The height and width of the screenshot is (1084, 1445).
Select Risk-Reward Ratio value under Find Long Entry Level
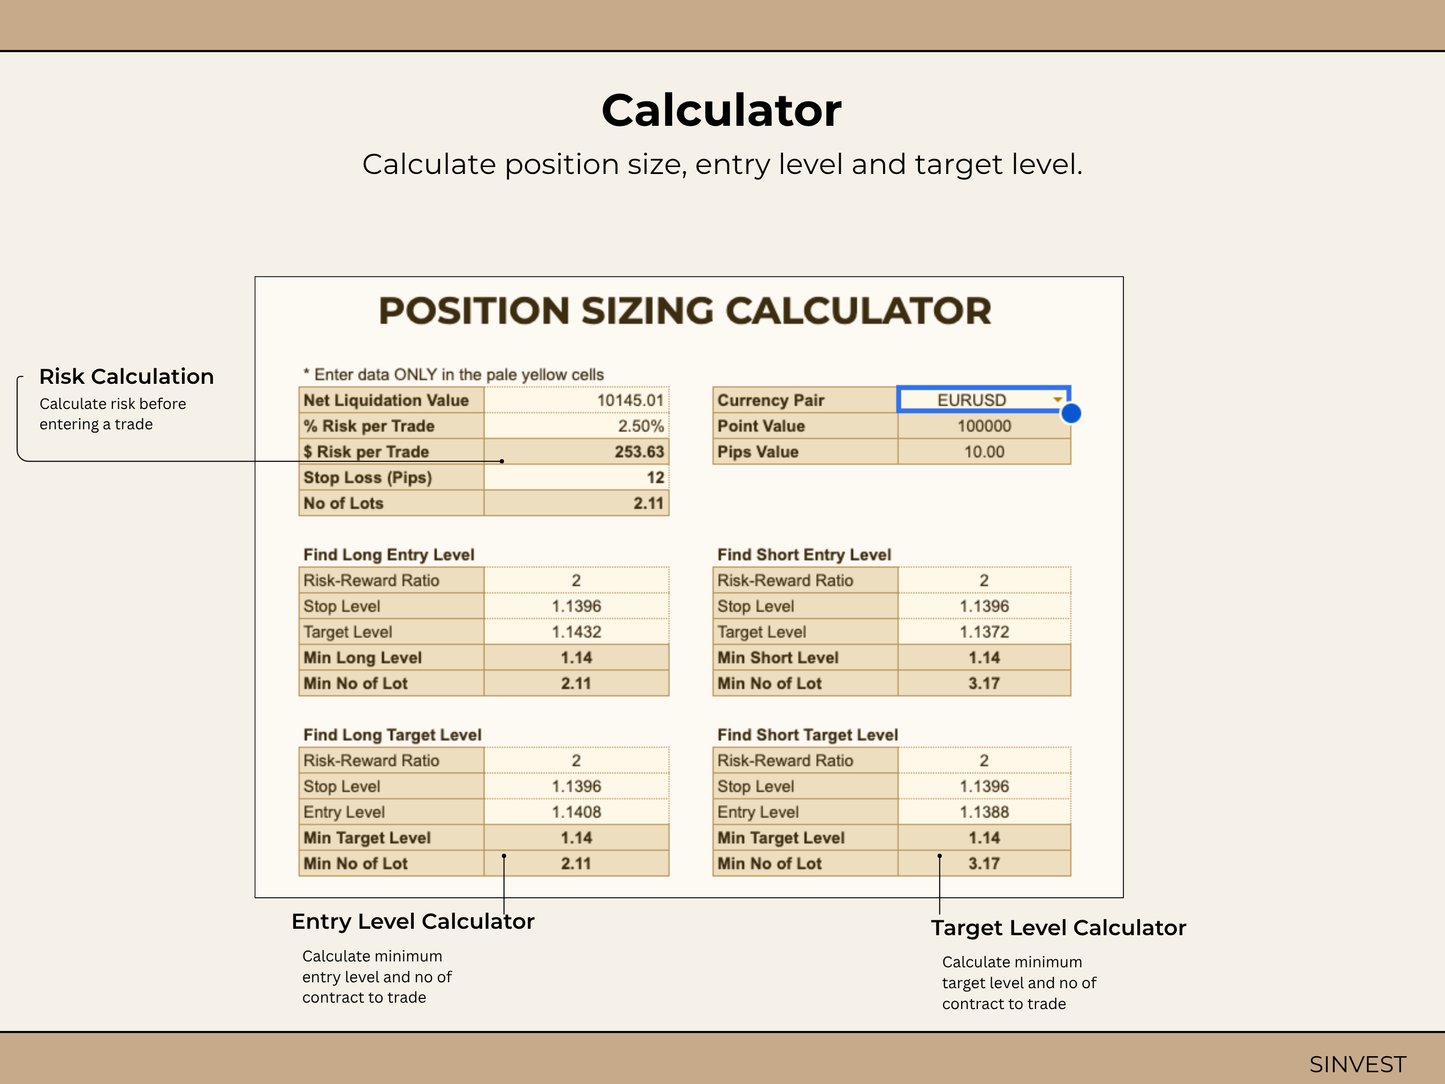point(576,580)
